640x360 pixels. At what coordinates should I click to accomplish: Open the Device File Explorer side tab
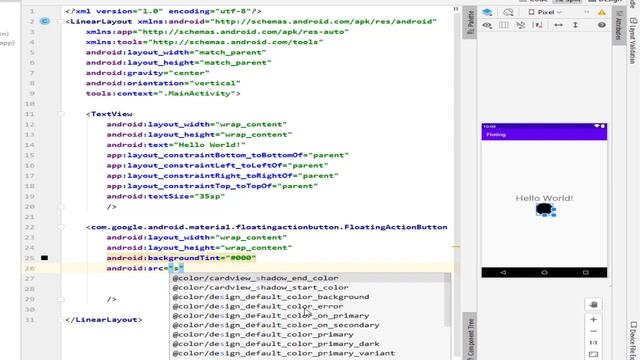633,340
